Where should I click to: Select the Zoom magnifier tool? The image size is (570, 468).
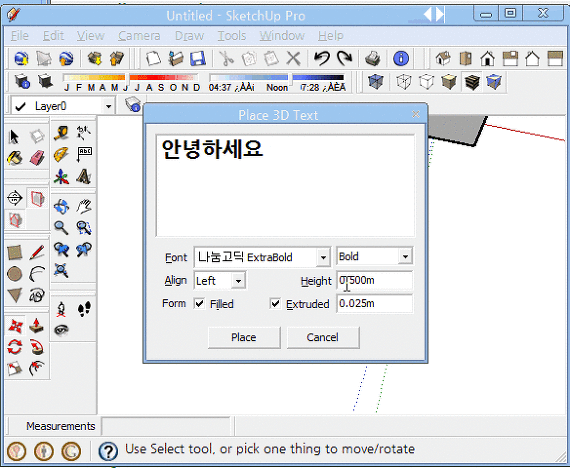pos(61,228)
